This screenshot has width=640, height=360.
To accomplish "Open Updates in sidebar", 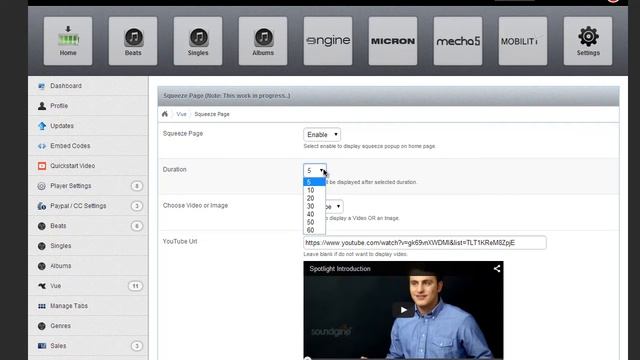I will [x=88, y=126].
